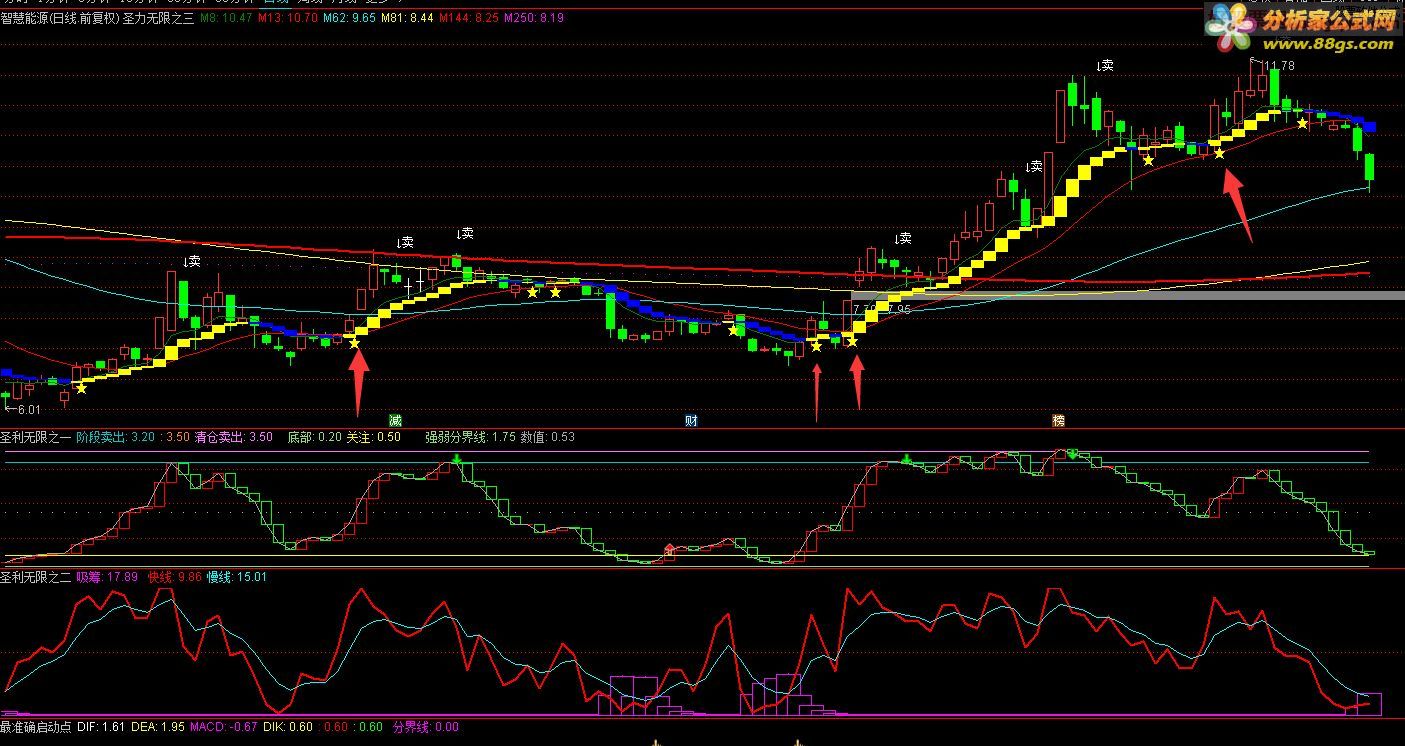Click the sub-indicator title 圣利无限之一
The width and height of the screenshot is (1405, 746).
click(x=35, y=437)
